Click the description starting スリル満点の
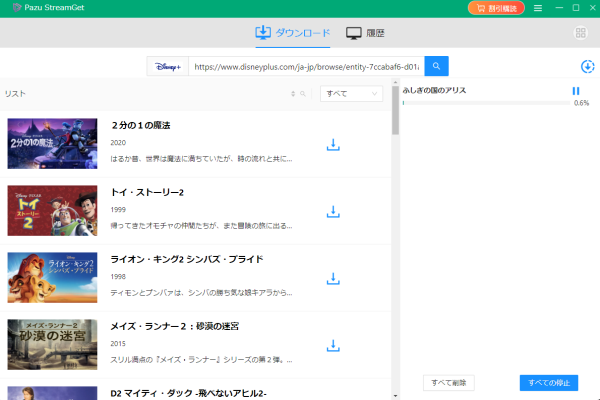The image size is (600, 400). coord(201,359)
